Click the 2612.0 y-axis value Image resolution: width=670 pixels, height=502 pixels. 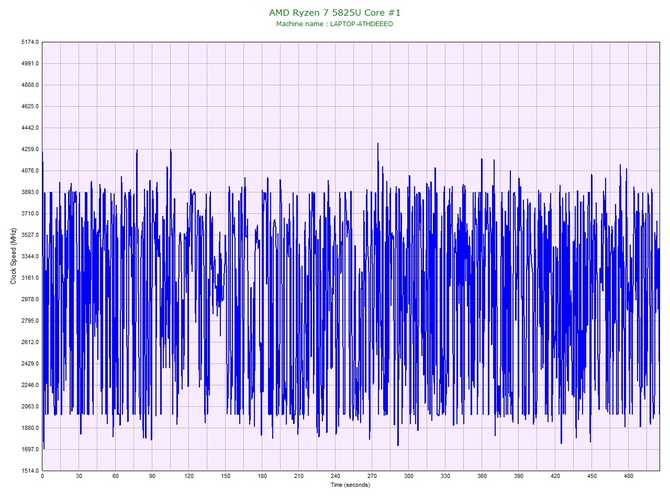[30, 342]
